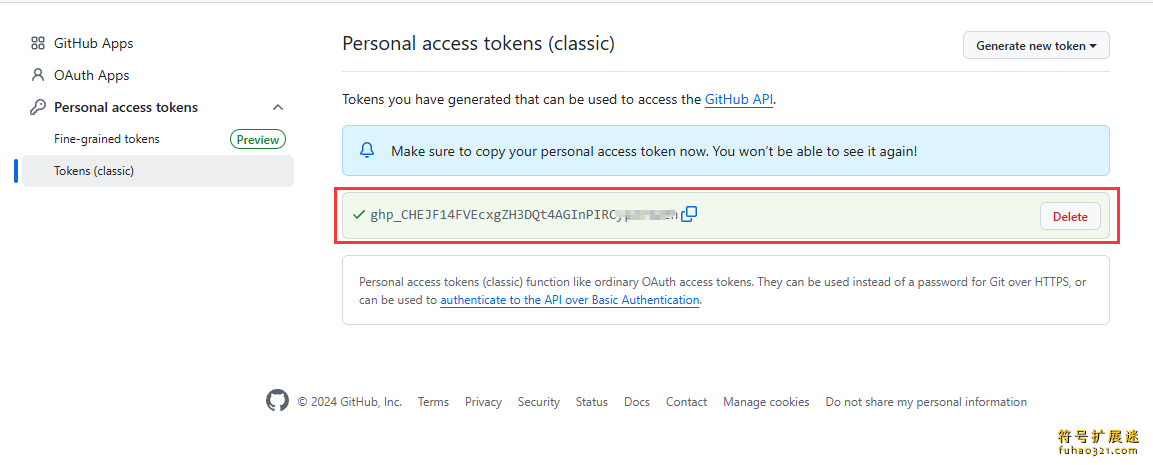Open the Manage cookies footer link
The width and height of the screenshot is (1153, 465).
pyautogui.click(x=766, y=402)
